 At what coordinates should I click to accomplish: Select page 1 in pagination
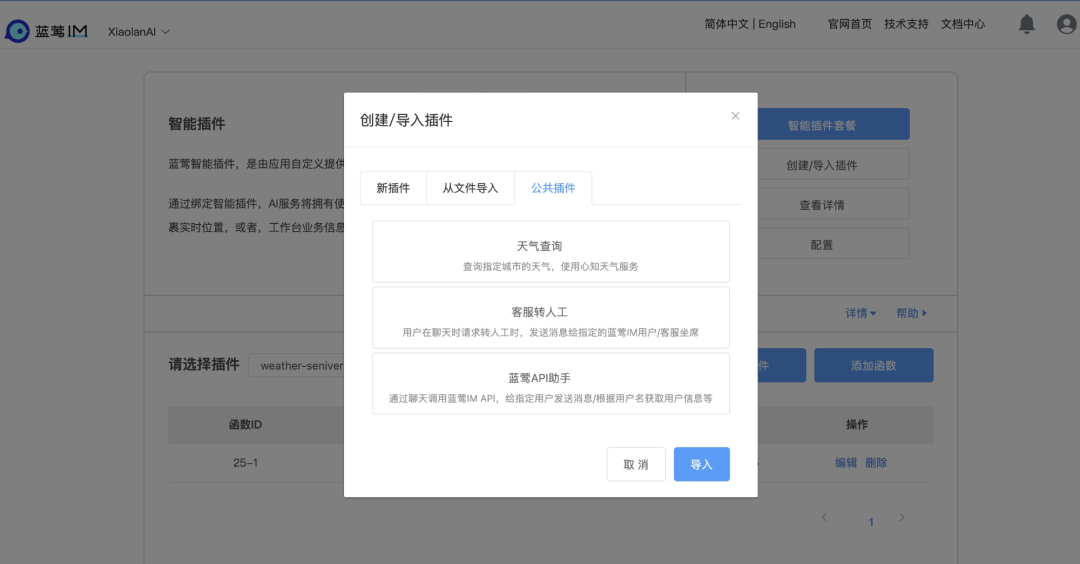871,522
